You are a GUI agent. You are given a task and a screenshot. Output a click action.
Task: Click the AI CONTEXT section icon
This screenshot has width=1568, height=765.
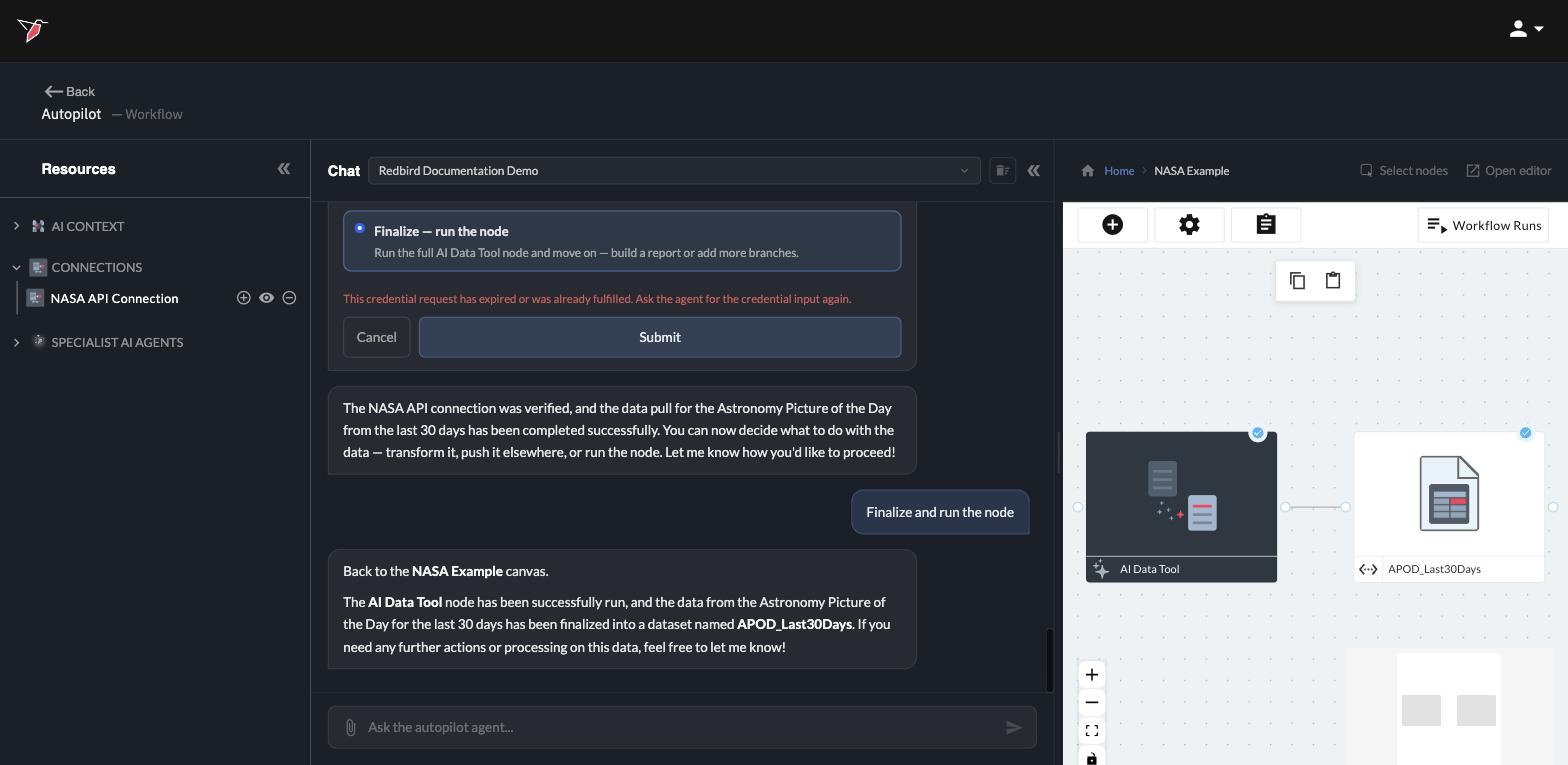pos(38,226)
